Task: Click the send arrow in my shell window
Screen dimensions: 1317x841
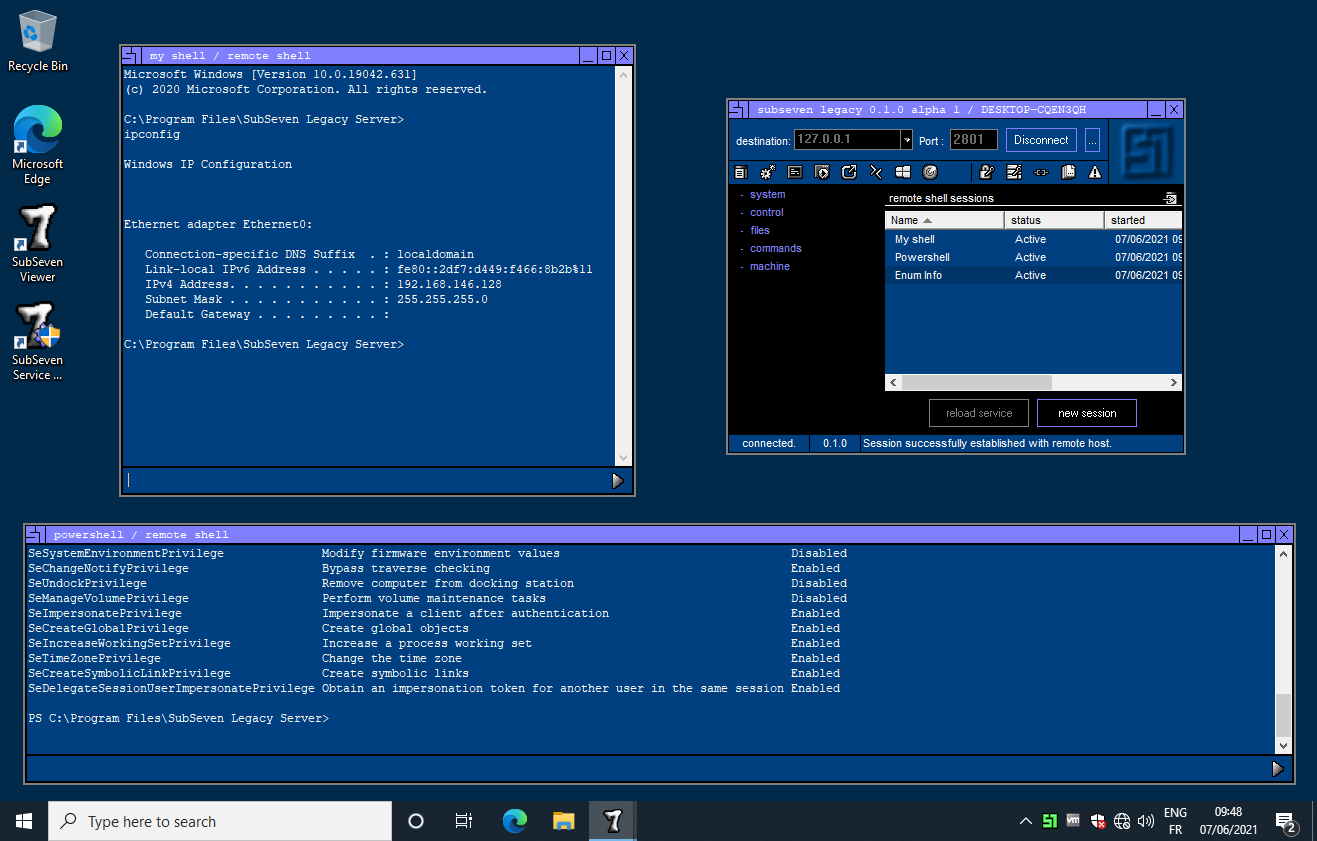Action: point(617,481)
